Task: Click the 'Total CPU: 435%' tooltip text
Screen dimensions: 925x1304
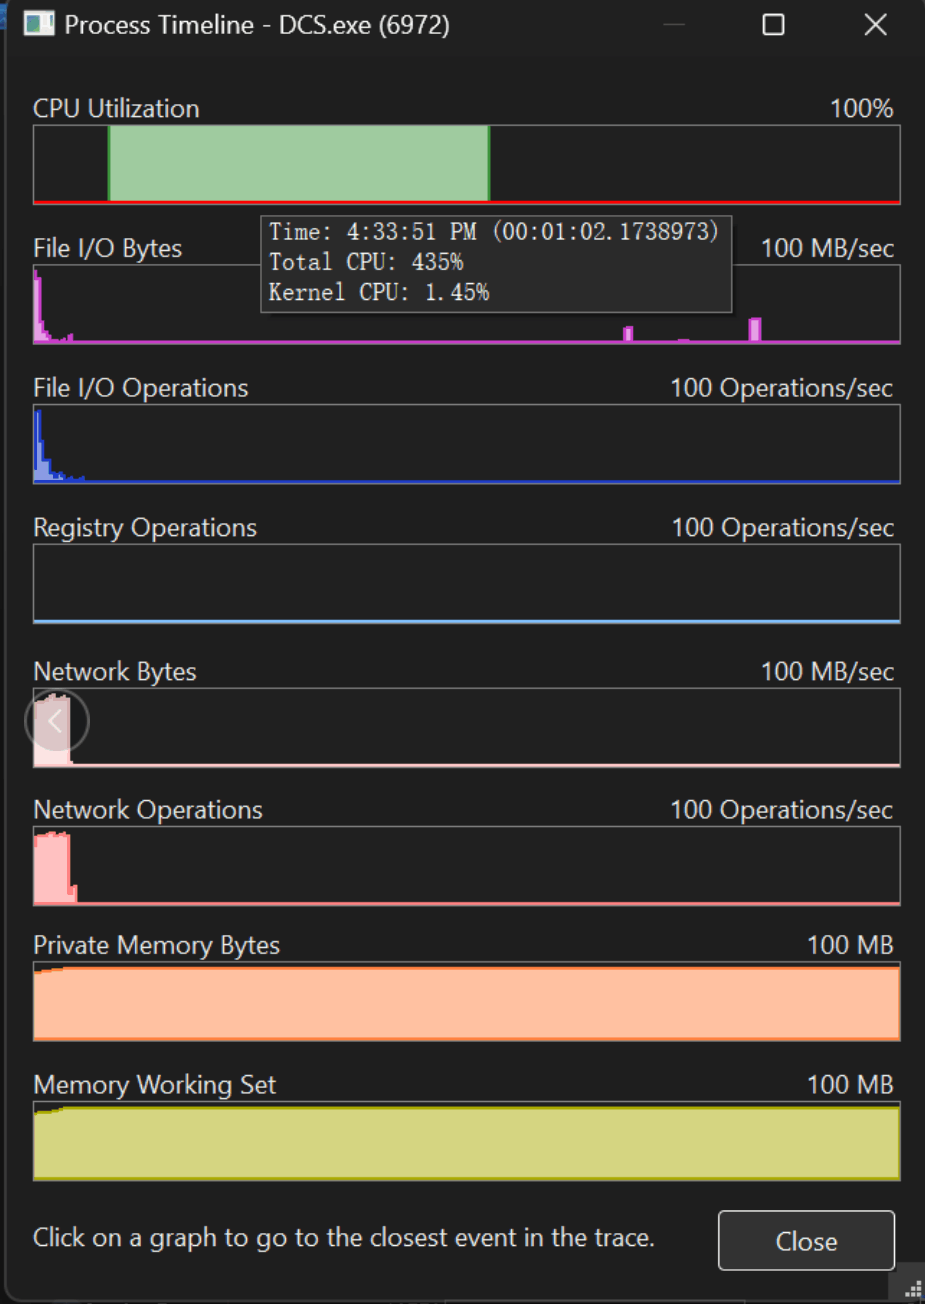Action: tap(366, 262)
